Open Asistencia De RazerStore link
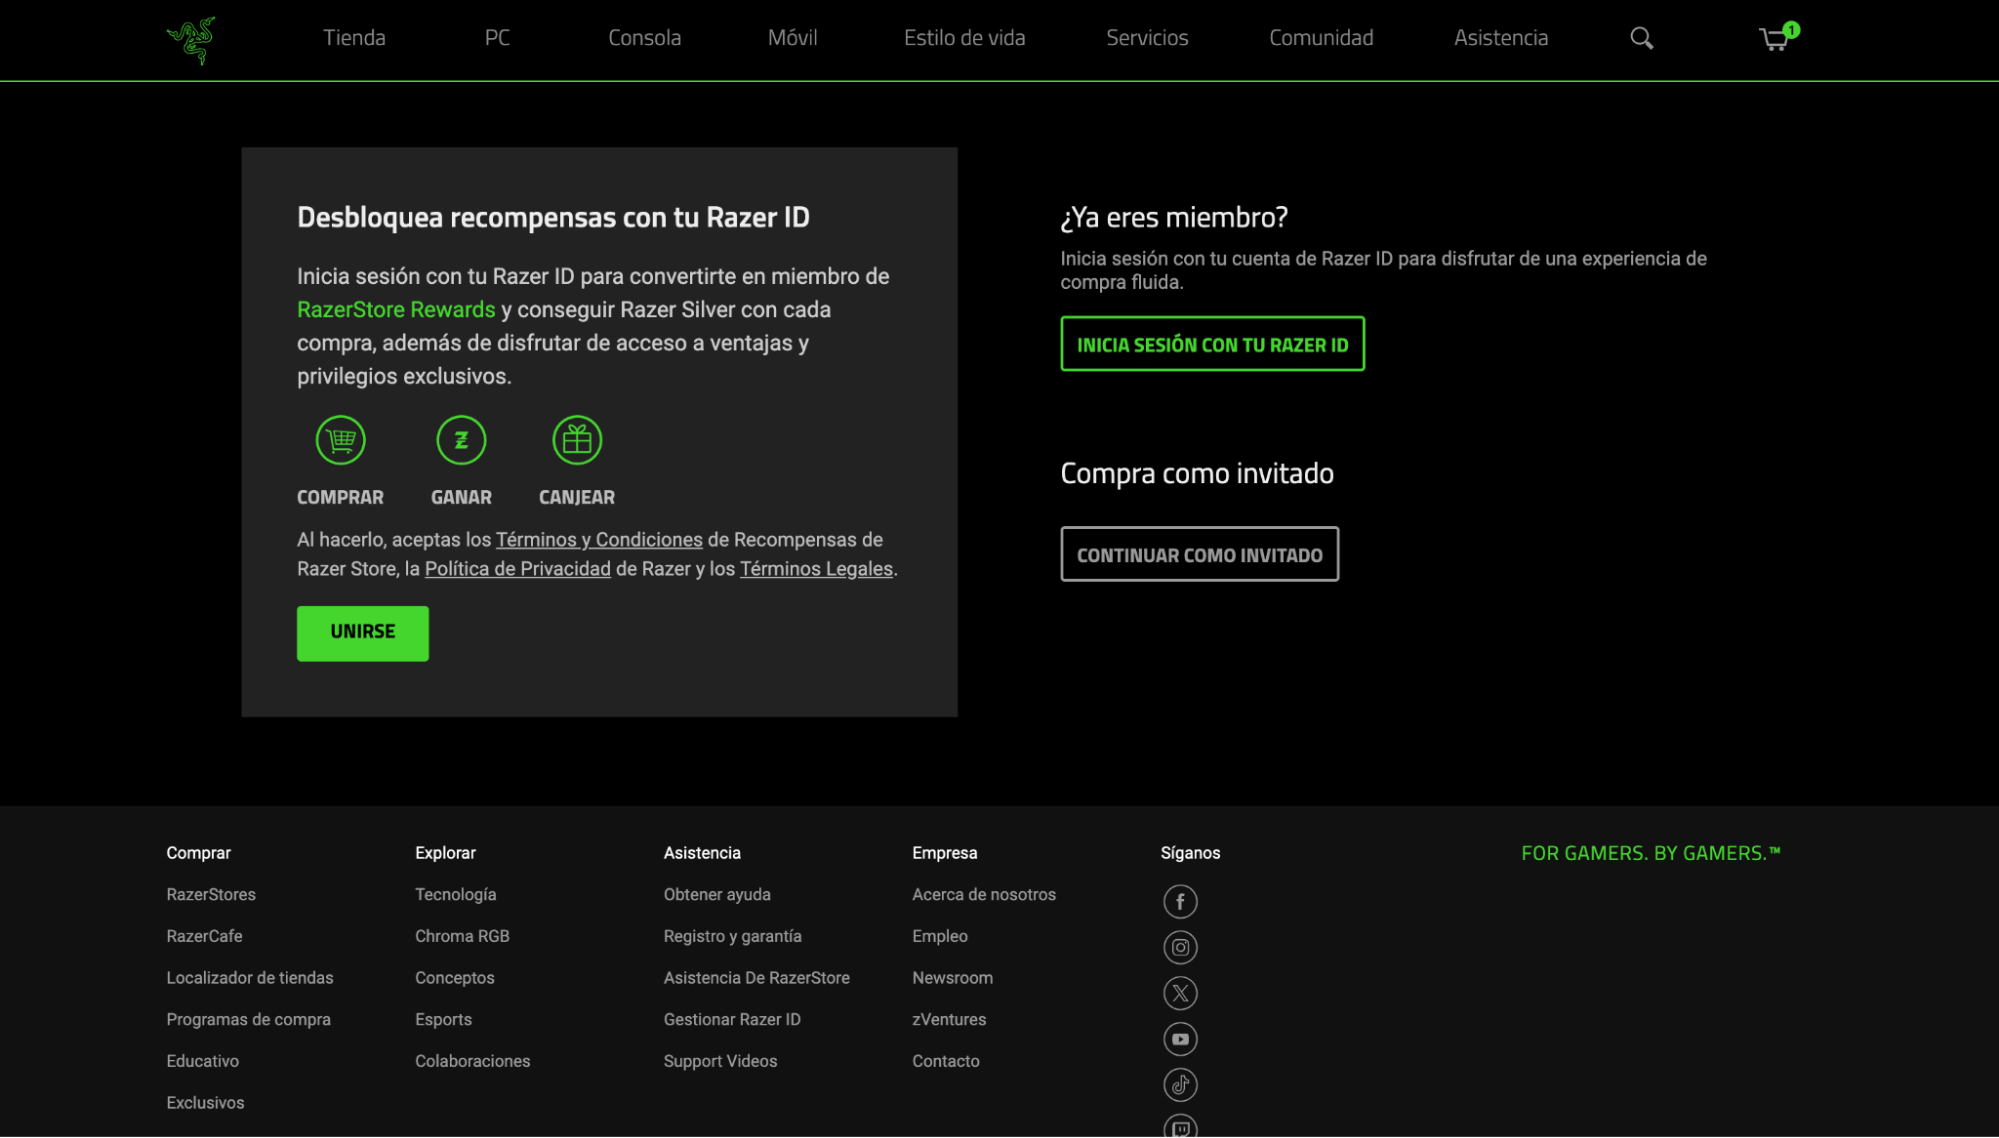Image resolution: width=1999 pixels, height=1138 pixels. pos(757,978)
